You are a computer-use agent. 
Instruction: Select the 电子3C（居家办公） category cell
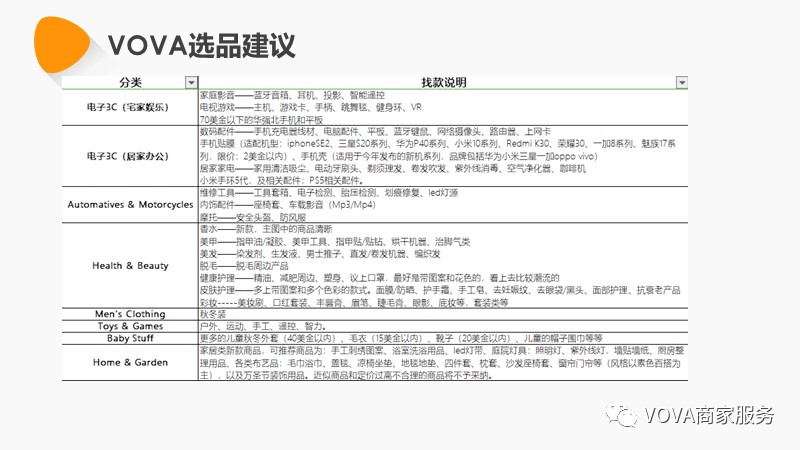coord(130,156)
